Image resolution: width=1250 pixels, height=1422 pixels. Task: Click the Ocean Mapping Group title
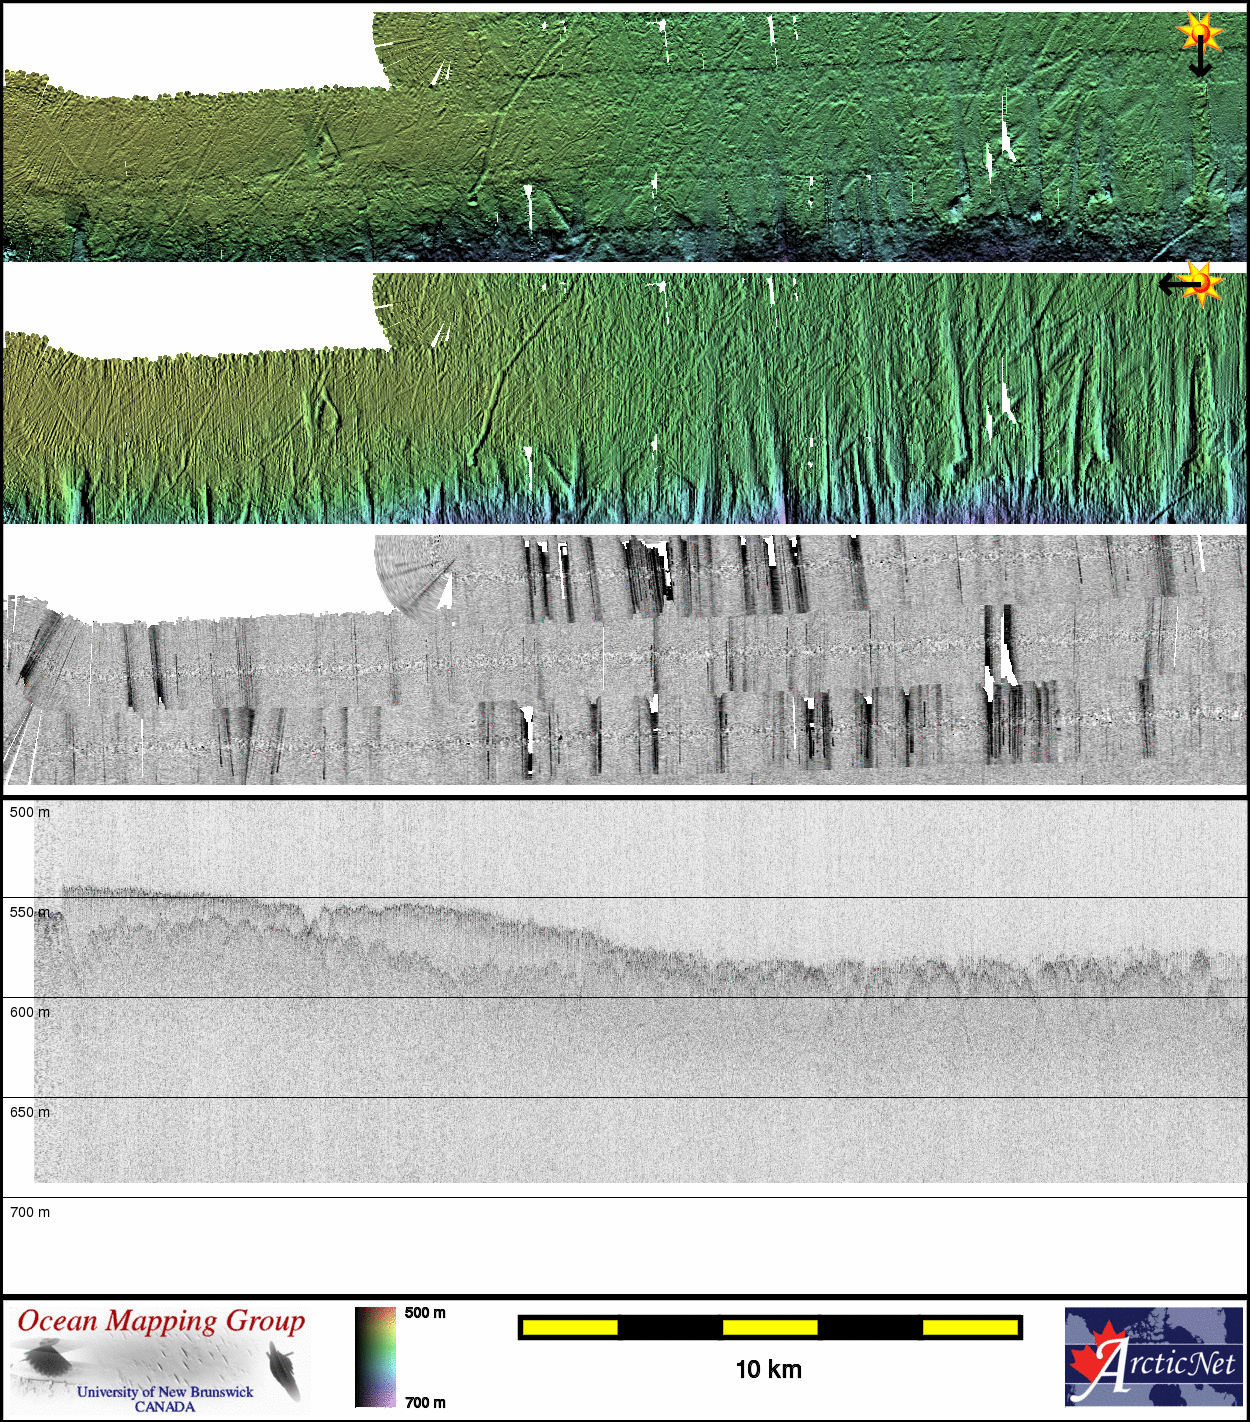pyautogui.click(x=161, y=1321)
